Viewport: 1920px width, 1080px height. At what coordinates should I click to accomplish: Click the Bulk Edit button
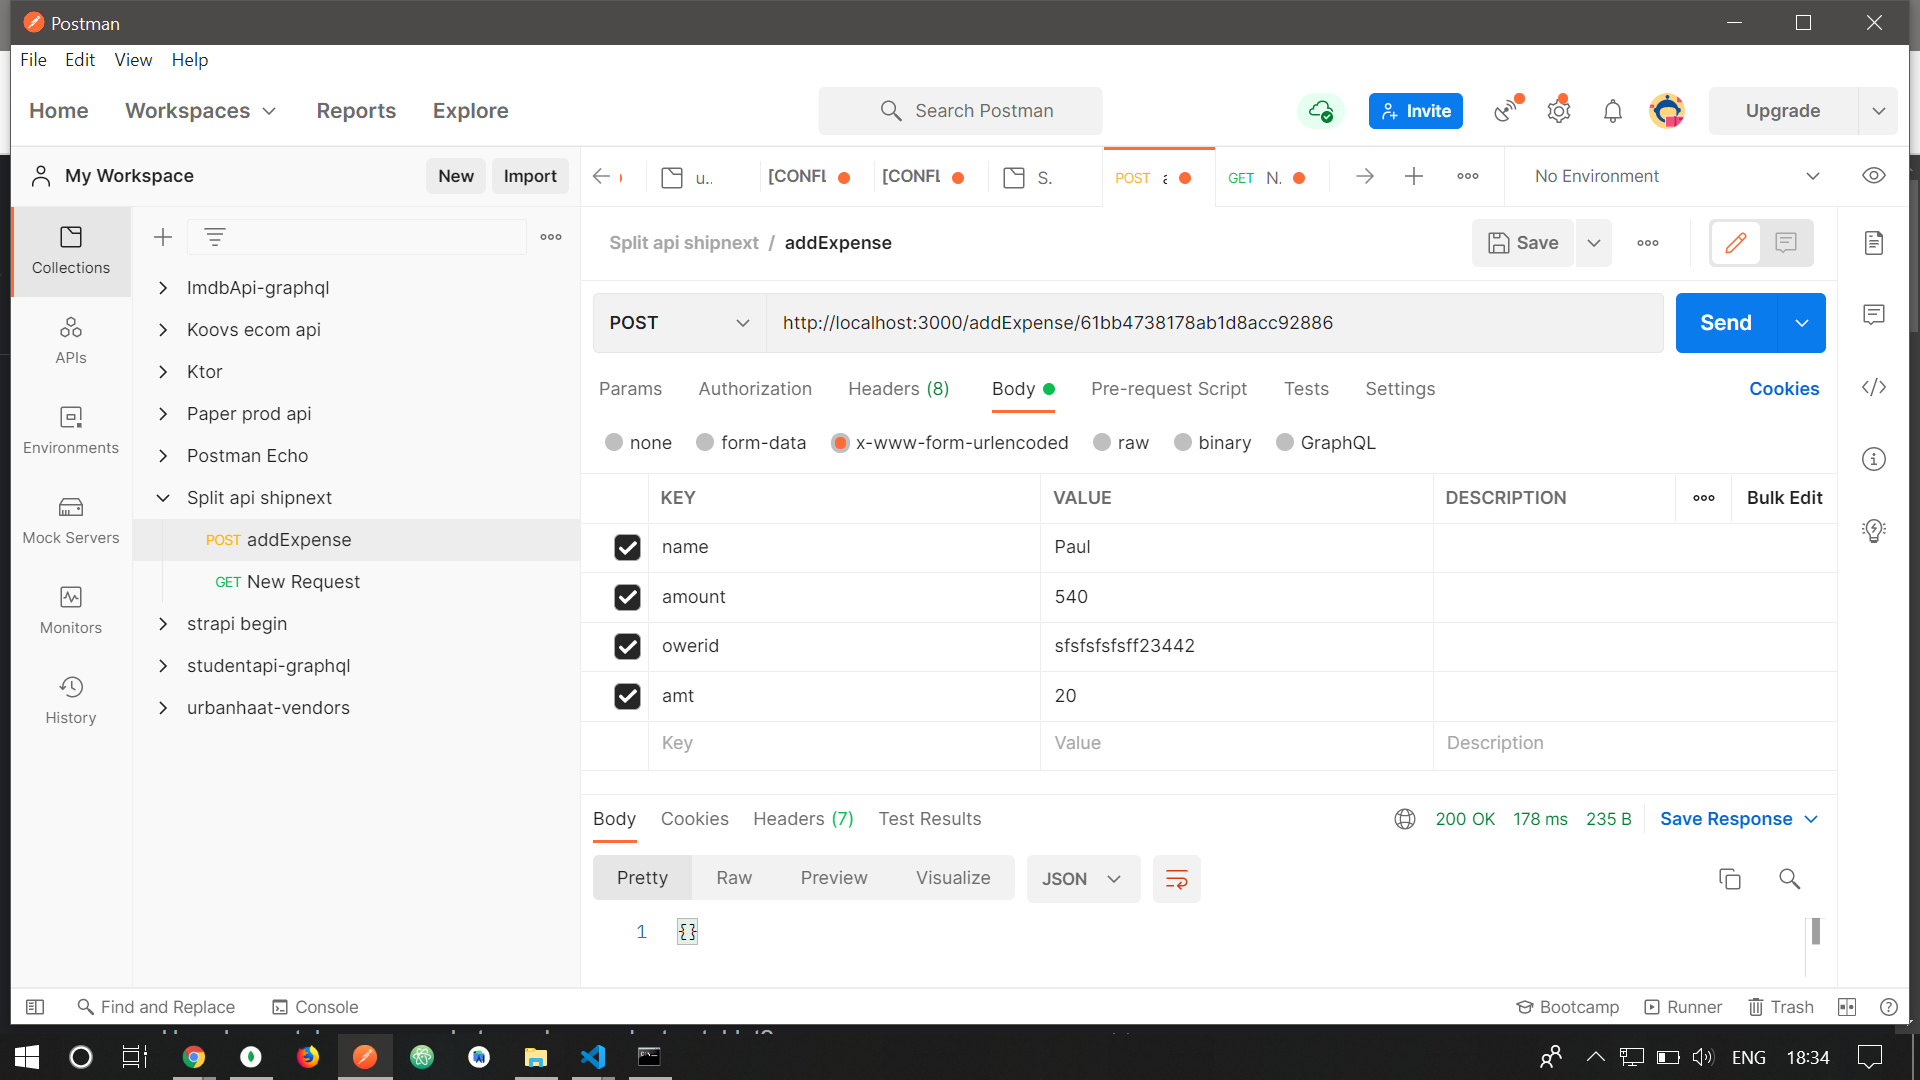[1783, 497]
